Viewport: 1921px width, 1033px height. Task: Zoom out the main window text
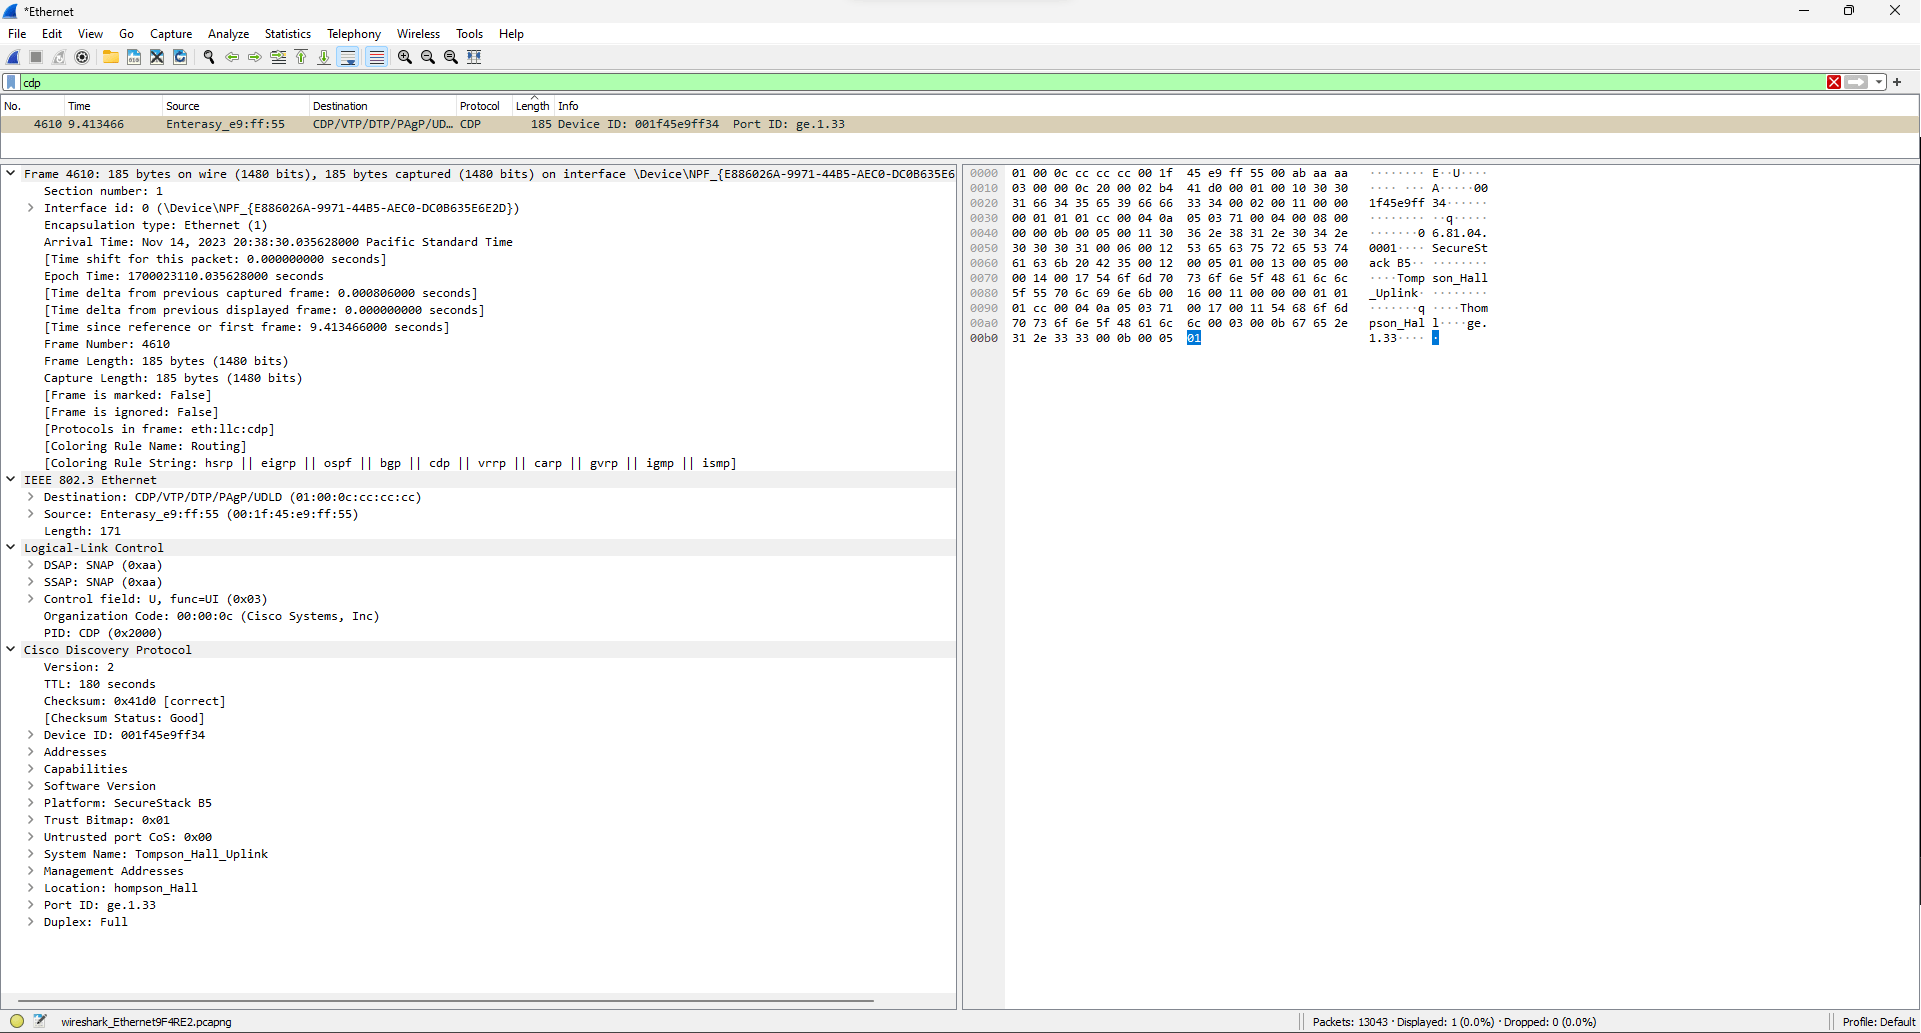pyautogui.click(x=428, y=57)
